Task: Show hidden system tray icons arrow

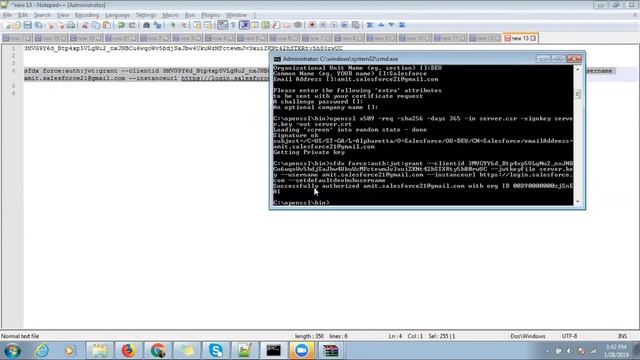Action: click(x=547, y=351)
